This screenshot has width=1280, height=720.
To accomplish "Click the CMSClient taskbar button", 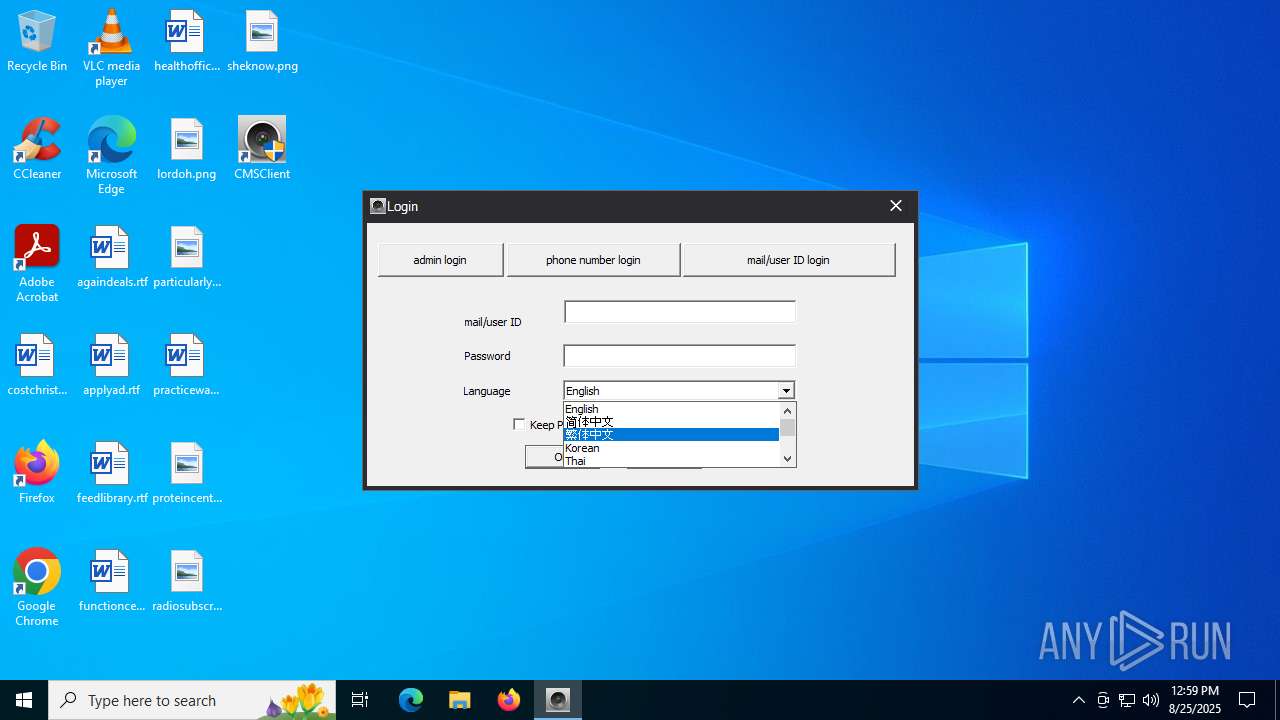I will 558,700.
